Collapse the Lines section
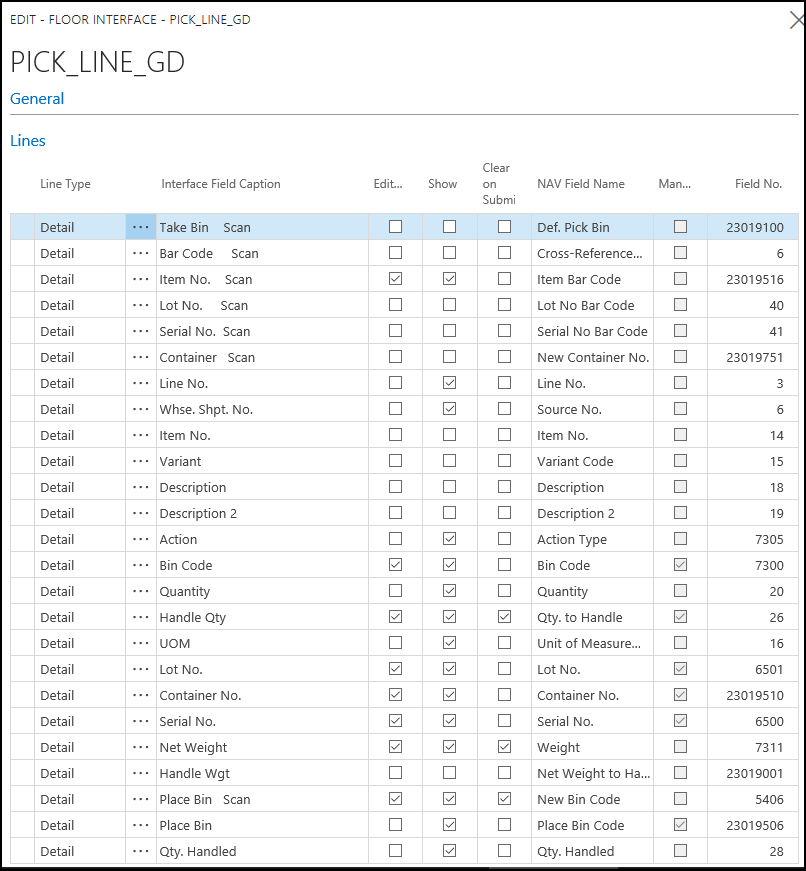Image resolution: width=806 pixels, height=871 pixels. tap(28, 140)
